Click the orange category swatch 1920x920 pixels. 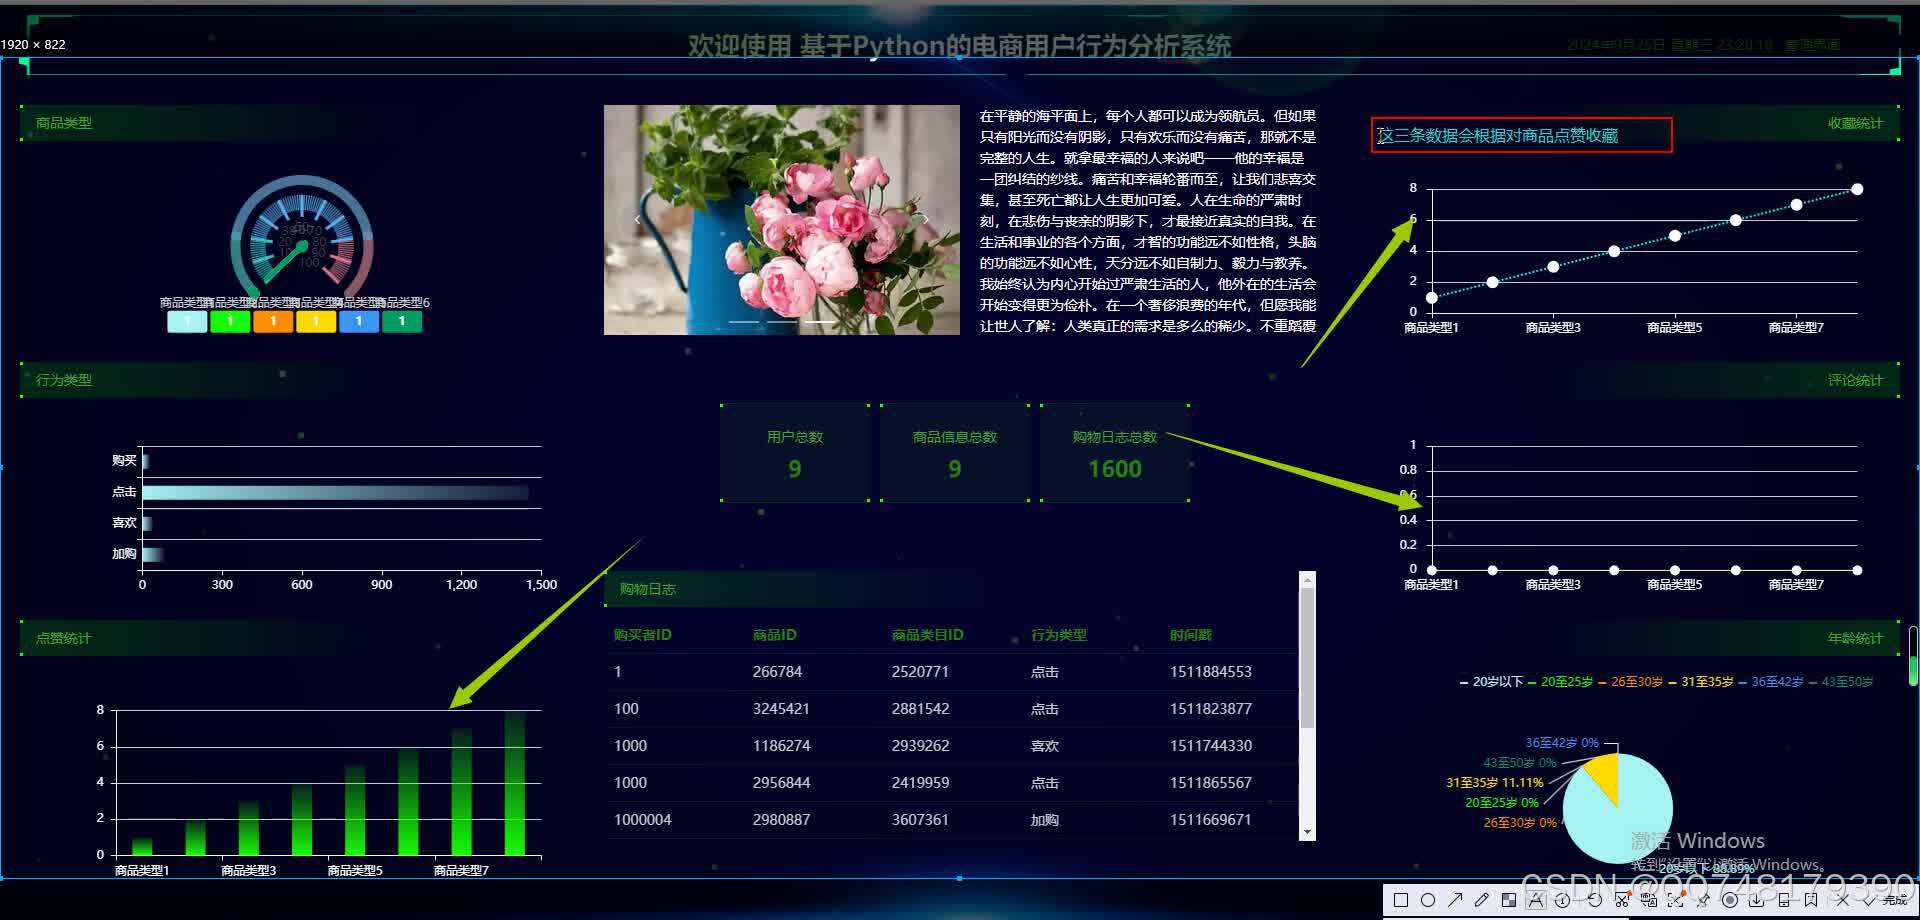(273, 322)
